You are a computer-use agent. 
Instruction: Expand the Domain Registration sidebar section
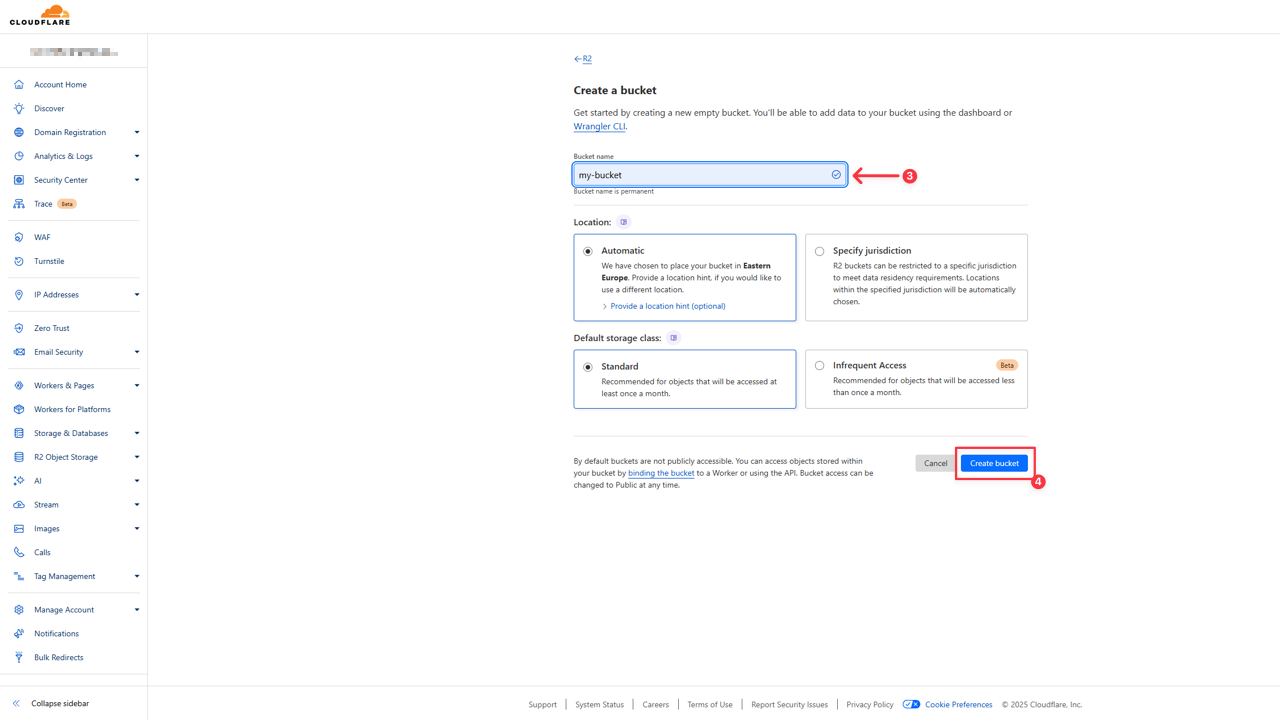point(136,132)
